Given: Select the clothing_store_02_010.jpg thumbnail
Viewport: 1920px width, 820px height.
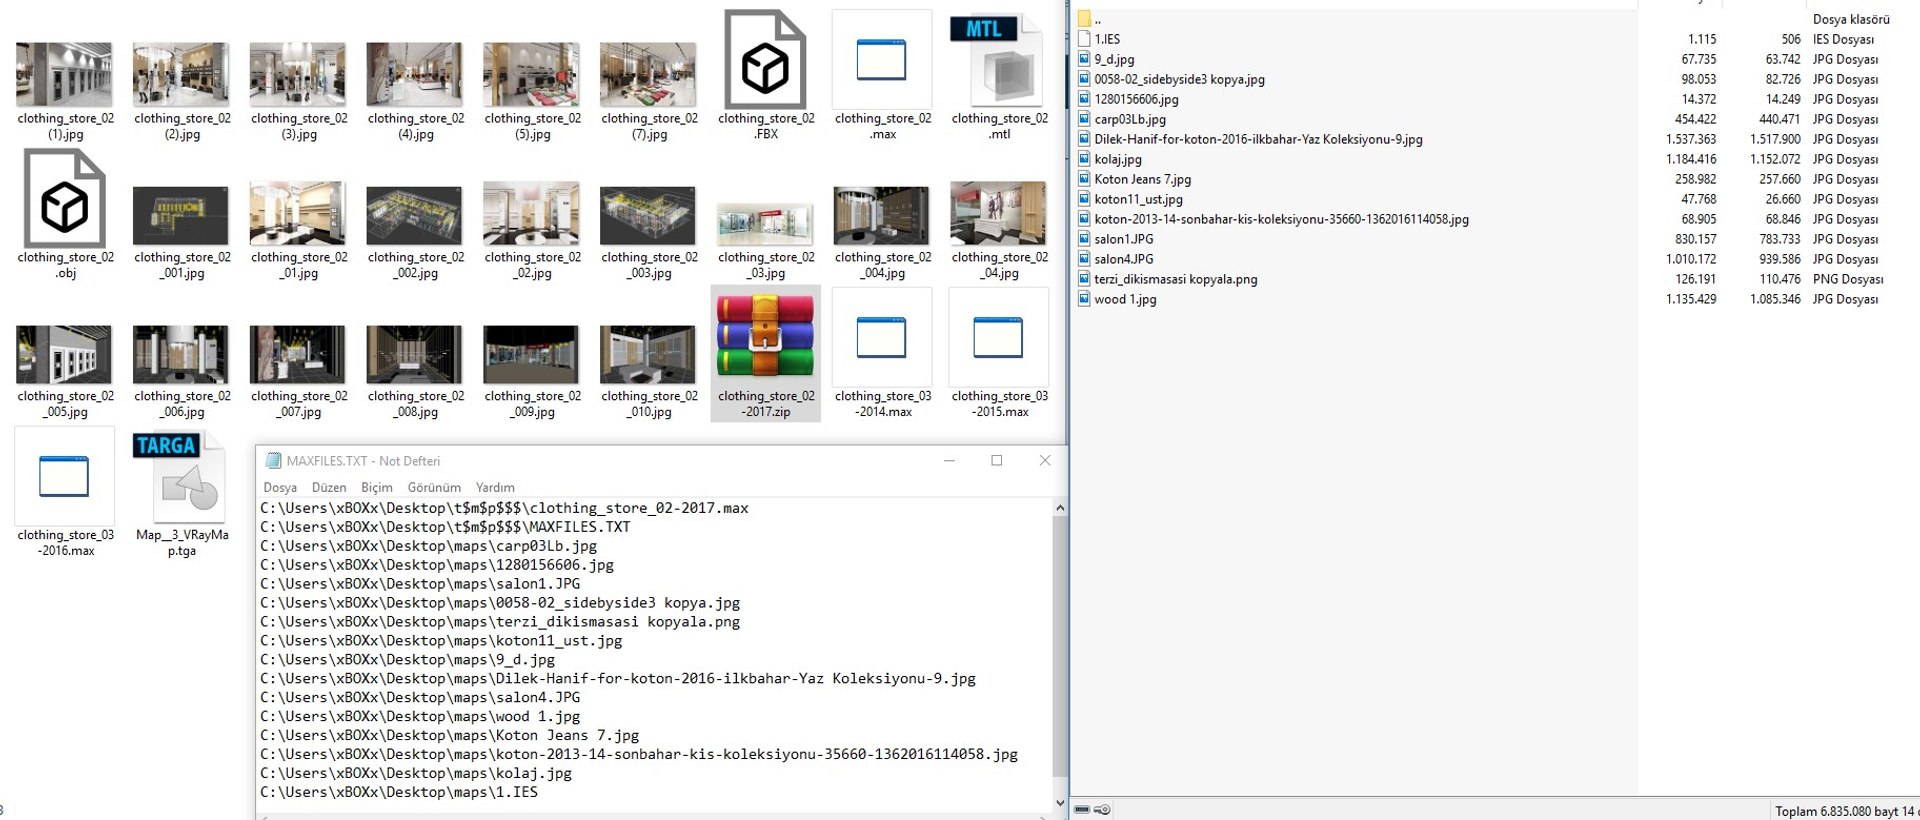Looking at the screenshot, I should (x=649, y=370).
